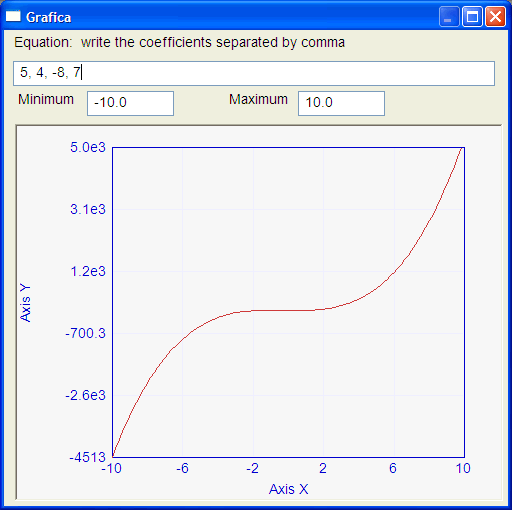Click the Y-axis value 5.0e3
Viewport: 512px width, 510px height.
(88, 147)
